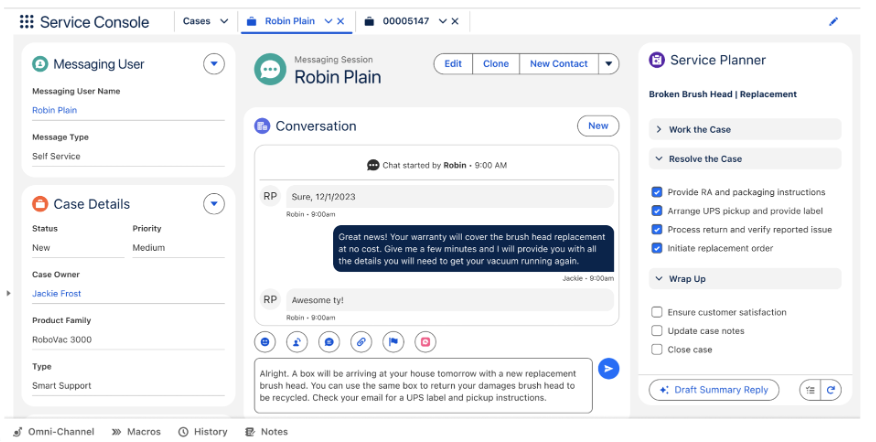Close the Robin Plain tab
Image resolution: width=876 pixels, height=442 pixels.
341,21
